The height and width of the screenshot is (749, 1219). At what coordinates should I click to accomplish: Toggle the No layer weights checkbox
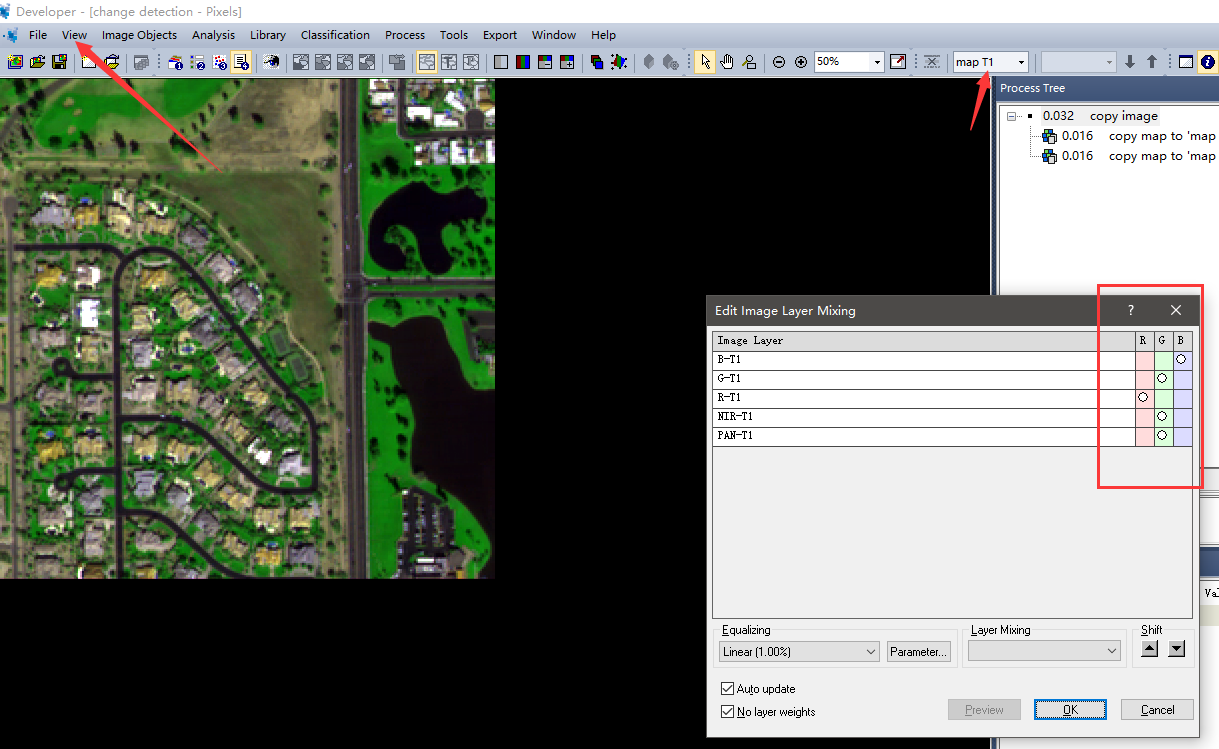click(x=727, y=712)
